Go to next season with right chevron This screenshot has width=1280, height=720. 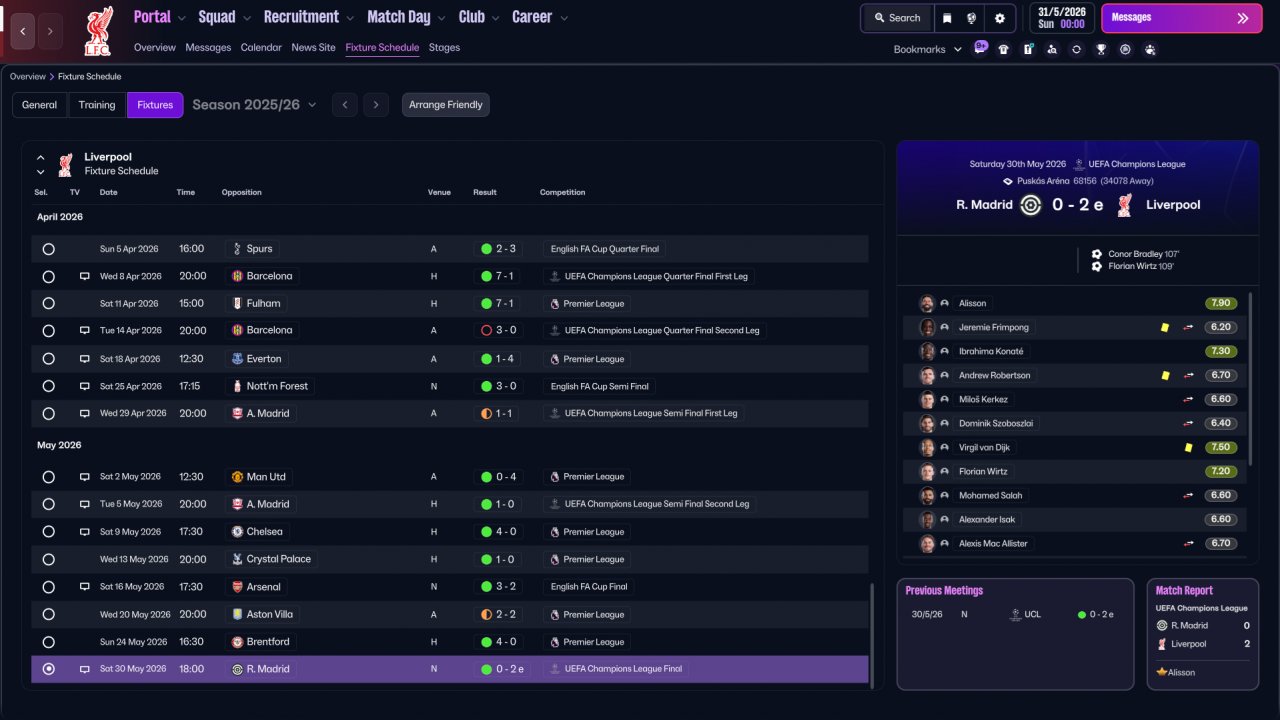[376, 105]
